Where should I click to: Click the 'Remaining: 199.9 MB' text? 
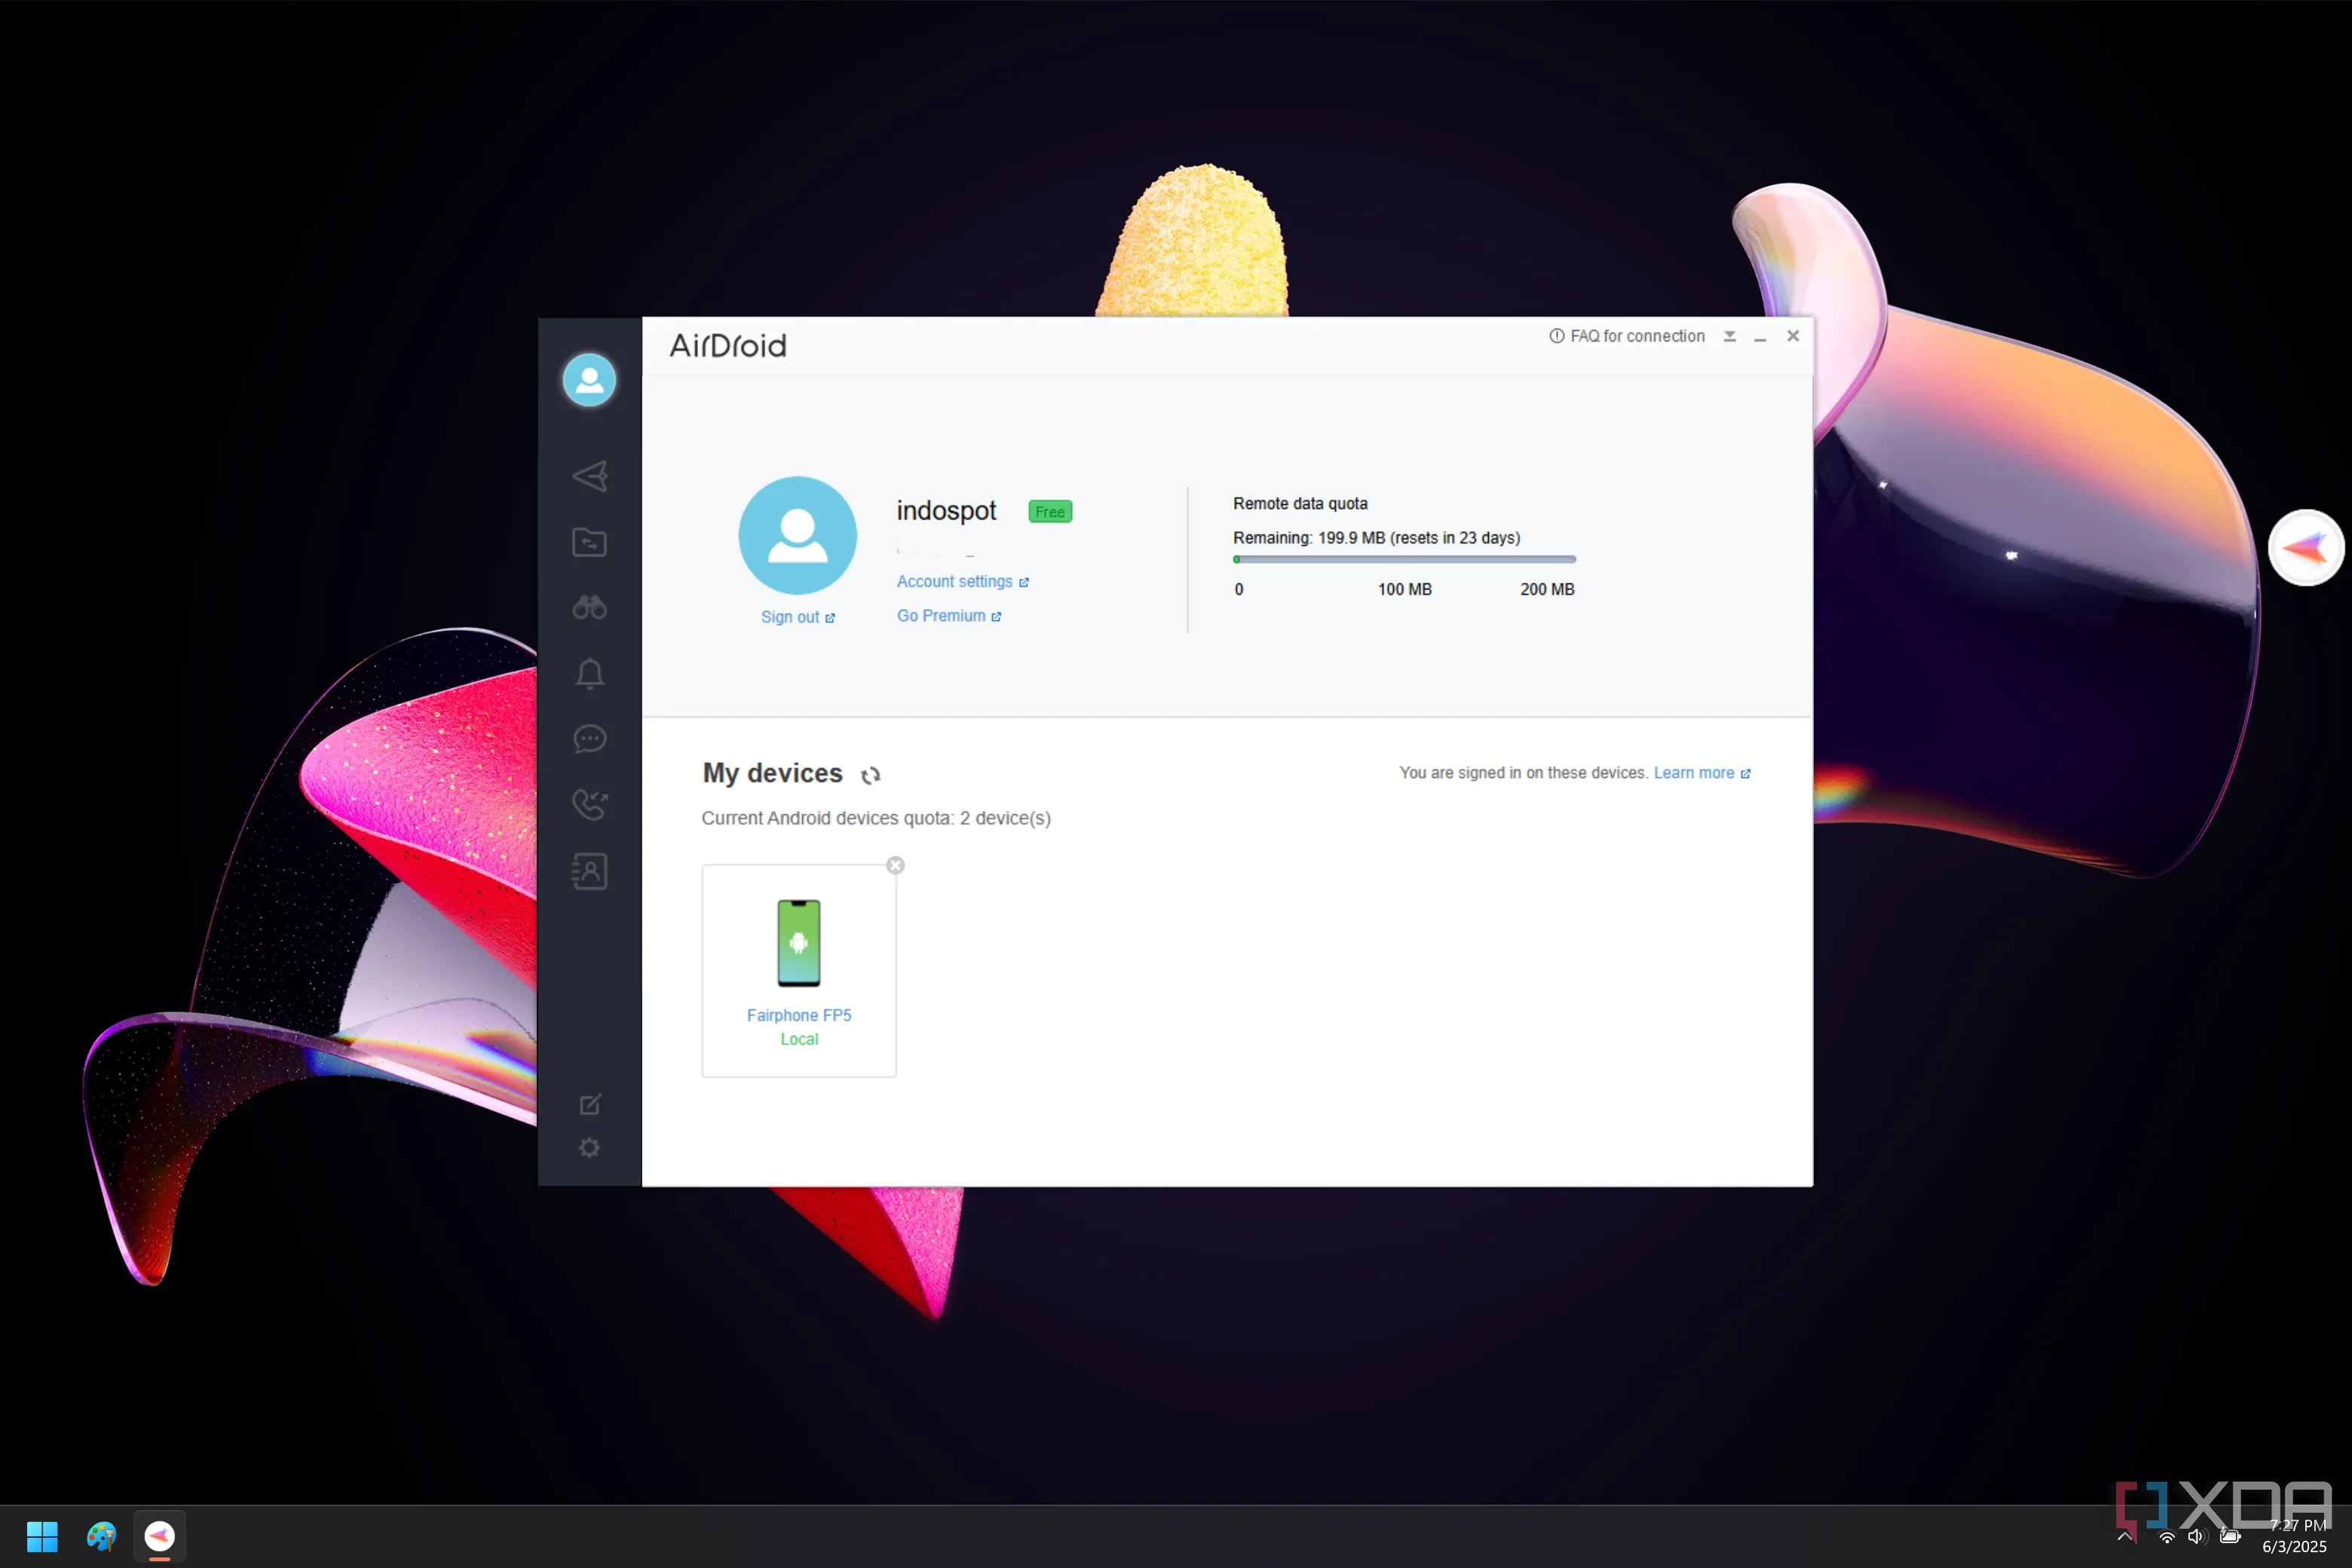[x=1376, y=538]
